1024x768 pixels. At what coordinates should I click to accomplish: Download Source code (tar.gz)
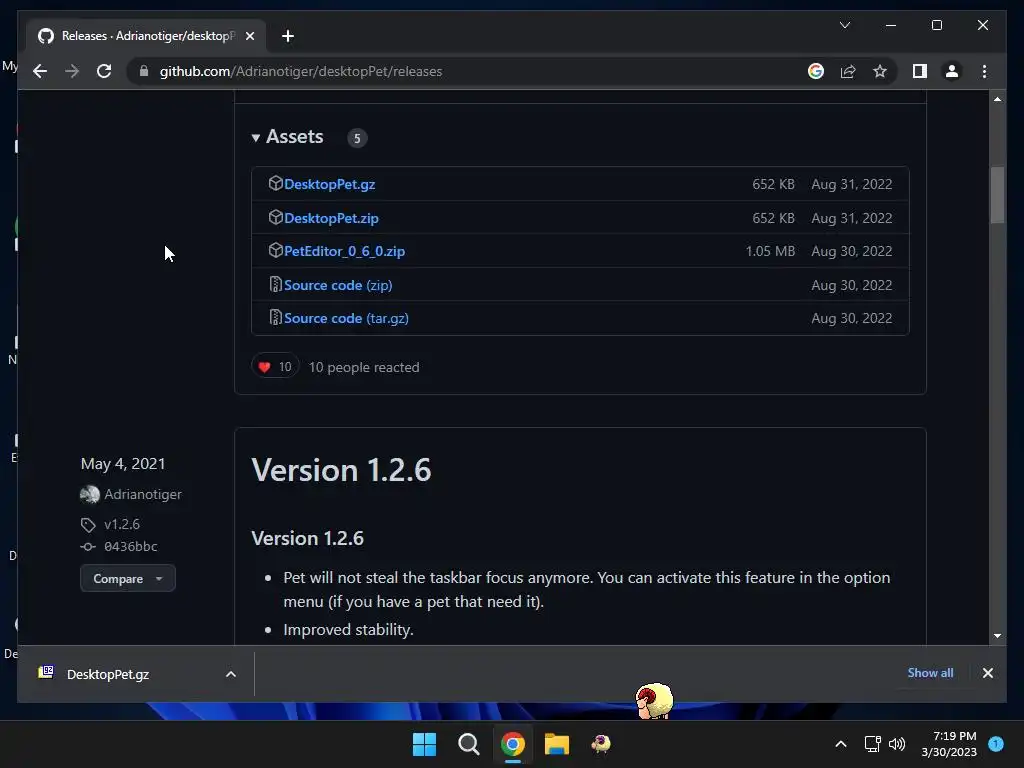click(346, 318)
